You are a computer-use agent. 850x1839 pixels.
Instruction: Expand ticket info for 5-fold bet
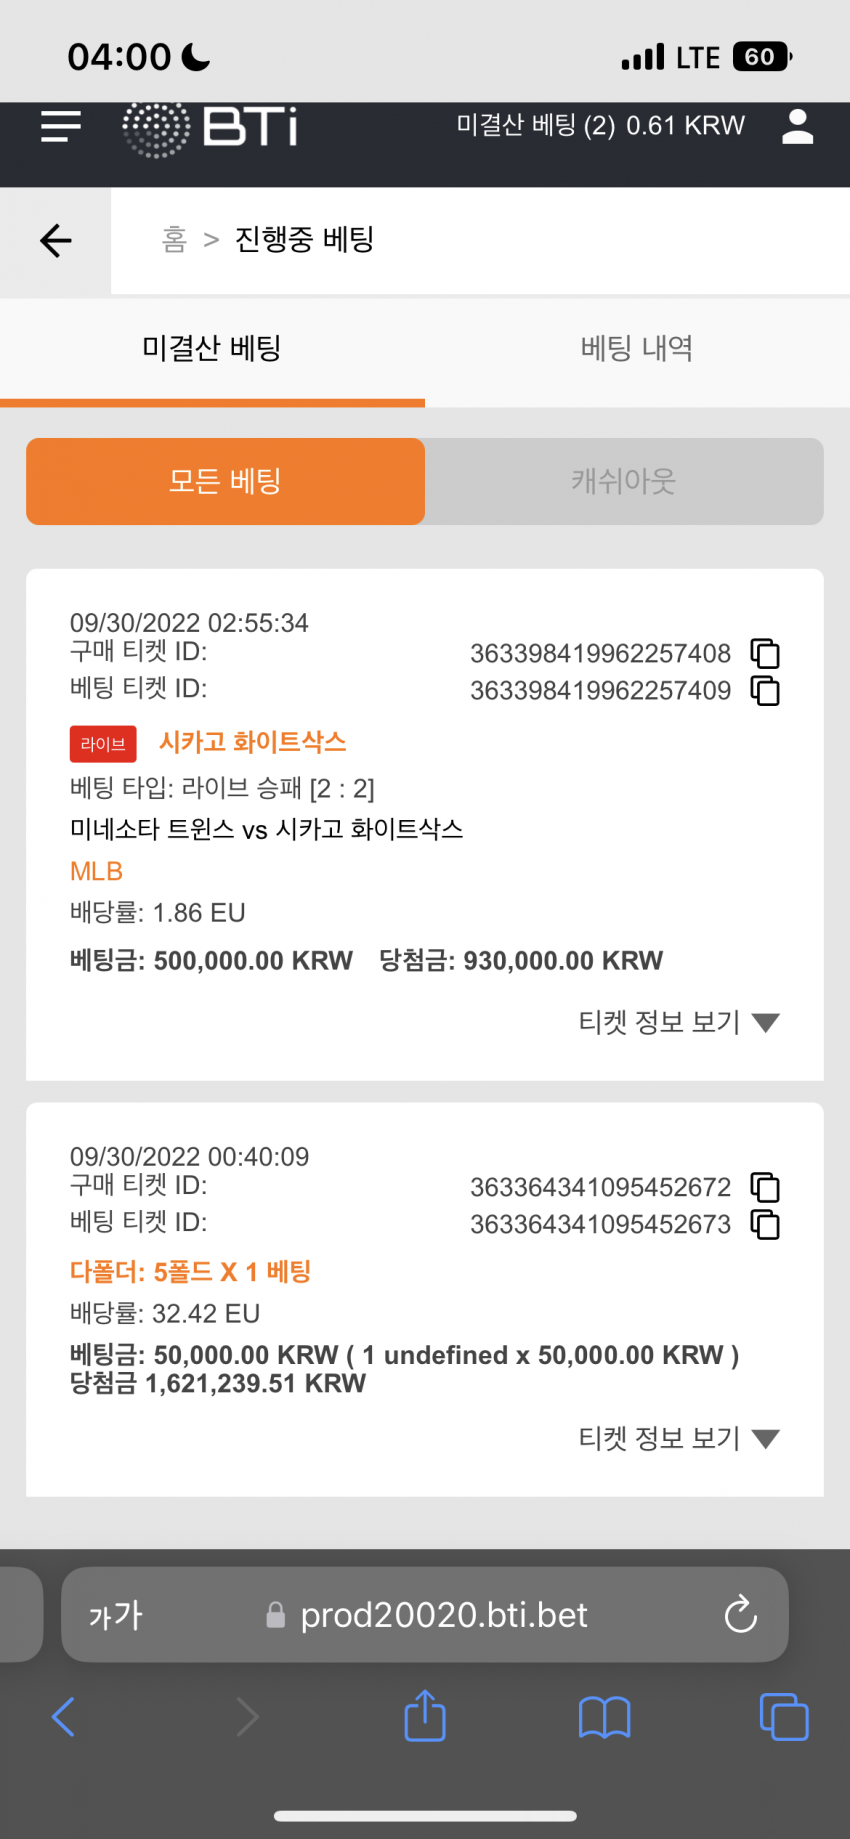pos(679,1438)
